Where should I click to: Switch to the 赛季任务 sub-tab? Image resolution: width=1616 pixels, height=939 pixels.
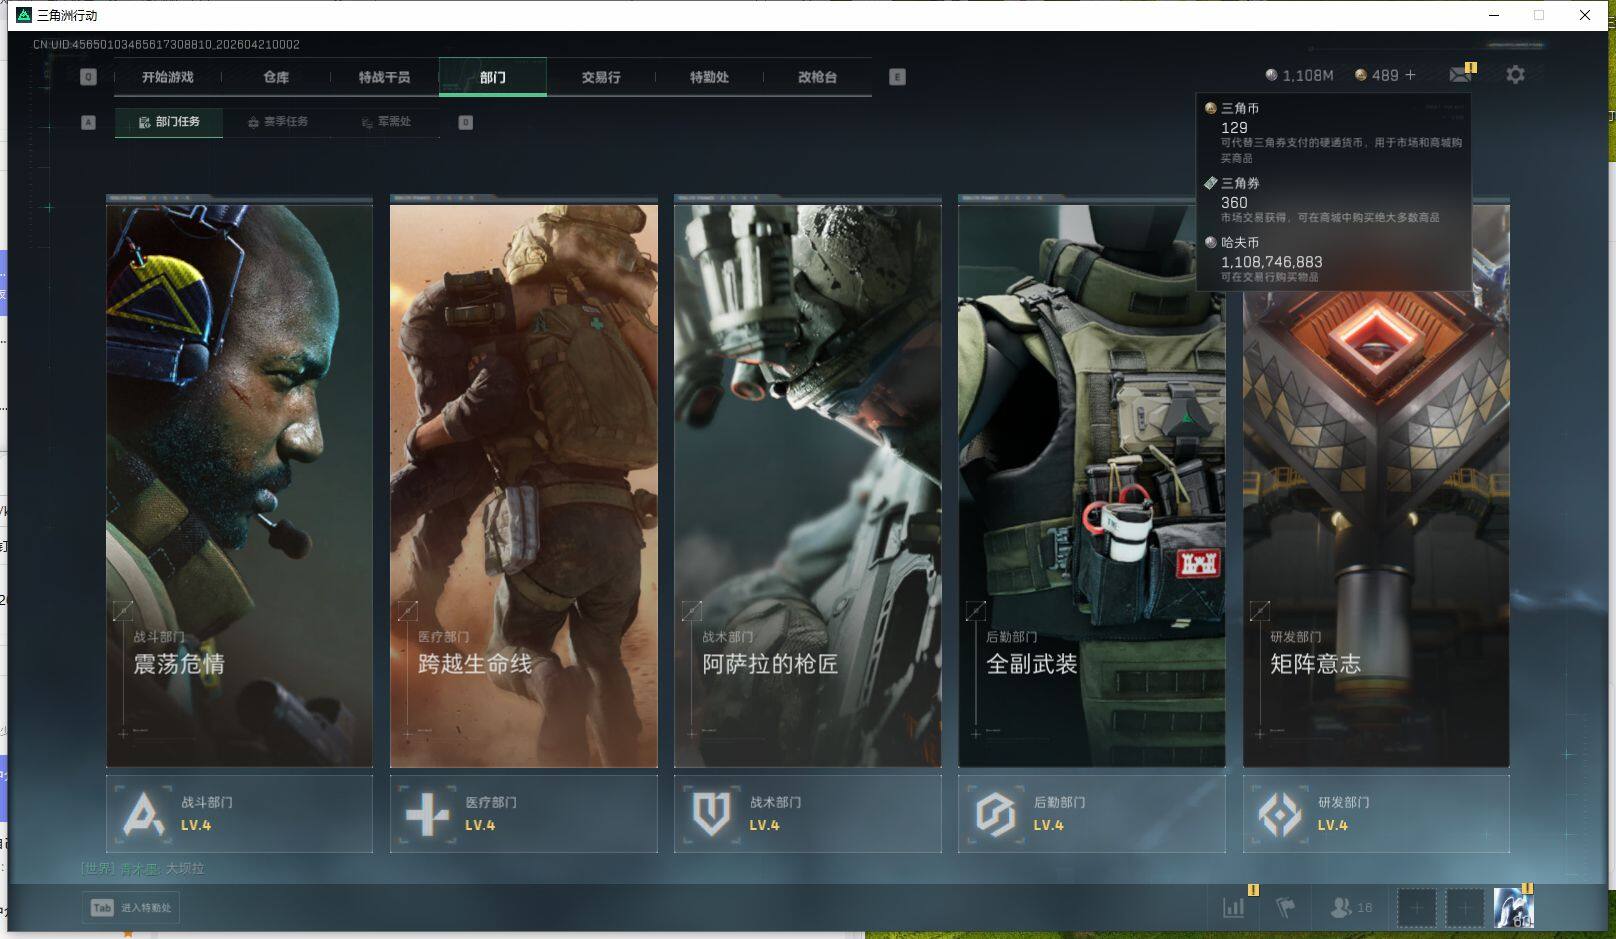tap(278, 122)
